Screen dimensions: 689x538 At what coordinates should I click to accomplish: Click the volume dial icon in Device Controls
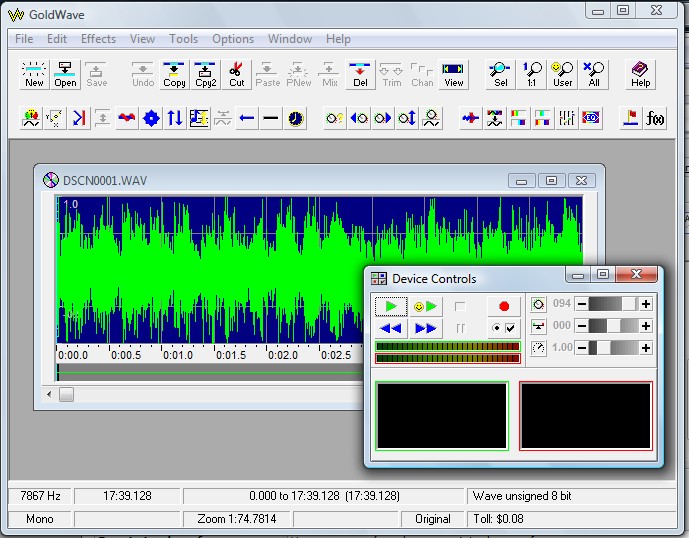[538, 304]
